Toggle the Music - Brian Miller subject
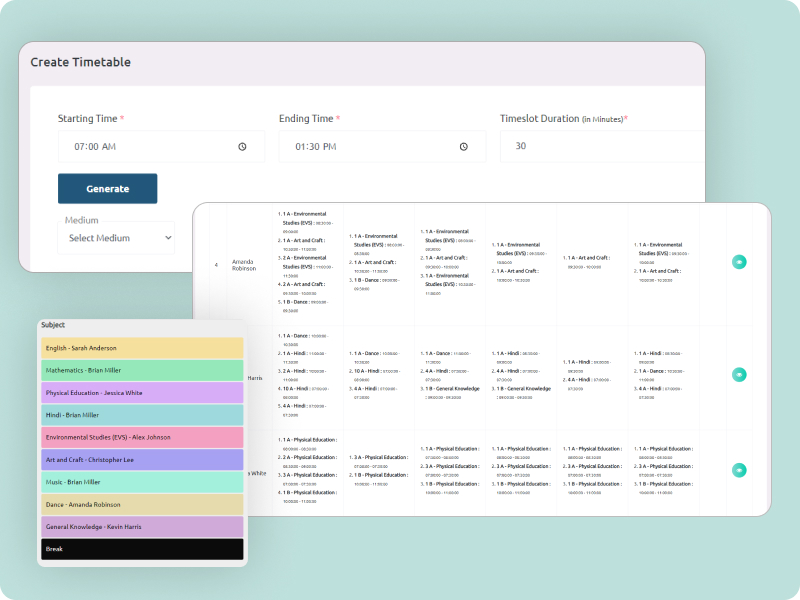800x600 pixels. [141, 482]
